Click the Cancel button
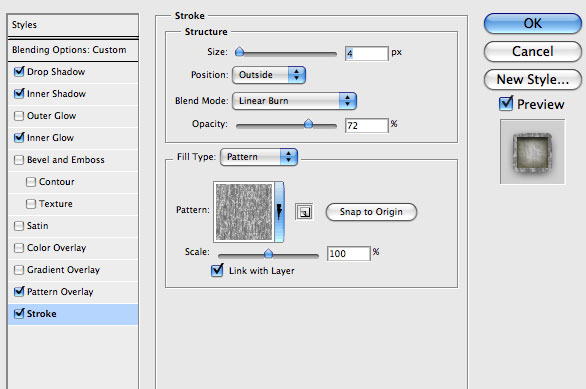The width and height of the screenshot is (586, 389). pos(533,52)
